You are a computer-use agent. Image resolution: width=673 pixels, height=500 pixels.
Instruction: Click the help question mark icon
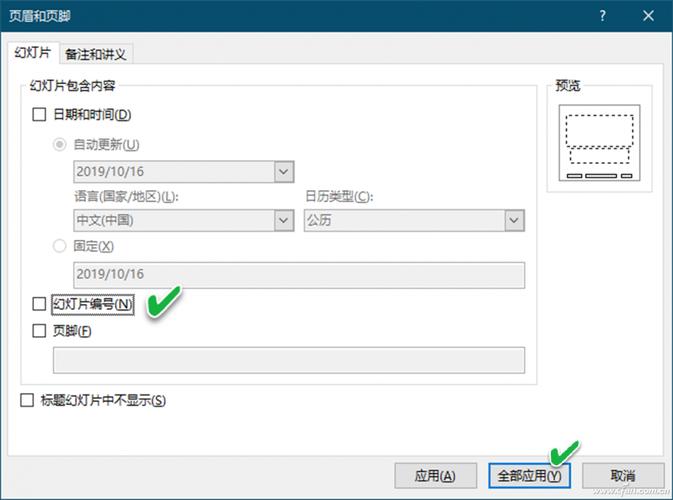(x=603, y=16)
